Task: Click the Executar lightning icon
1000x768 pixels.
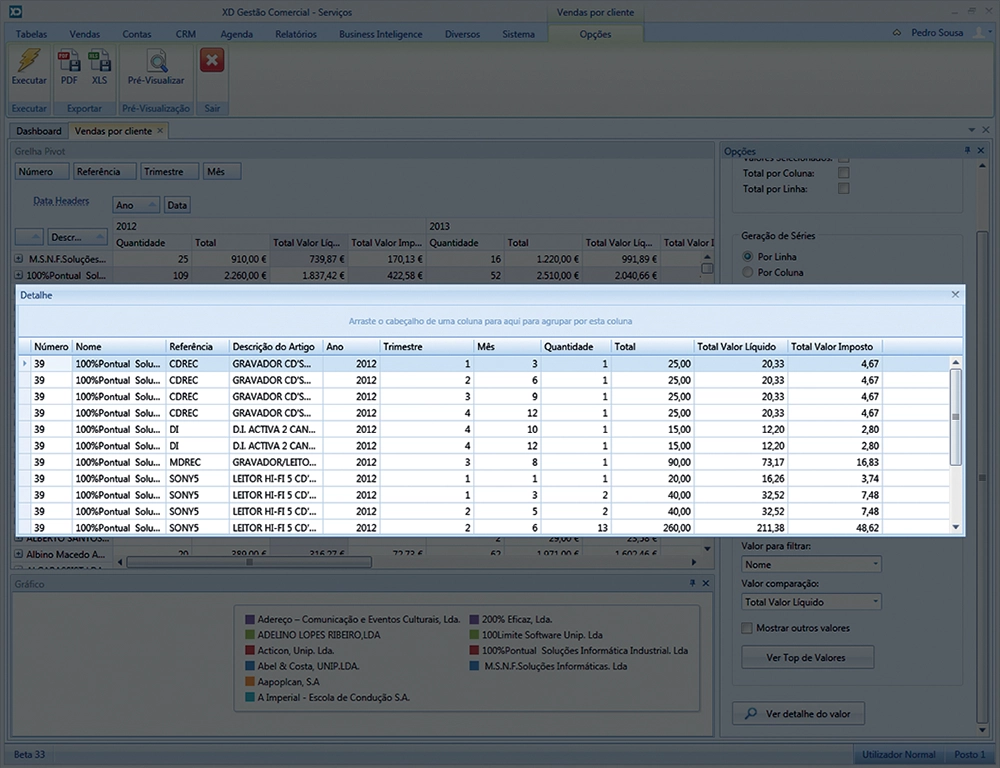Action: (29, 63)
